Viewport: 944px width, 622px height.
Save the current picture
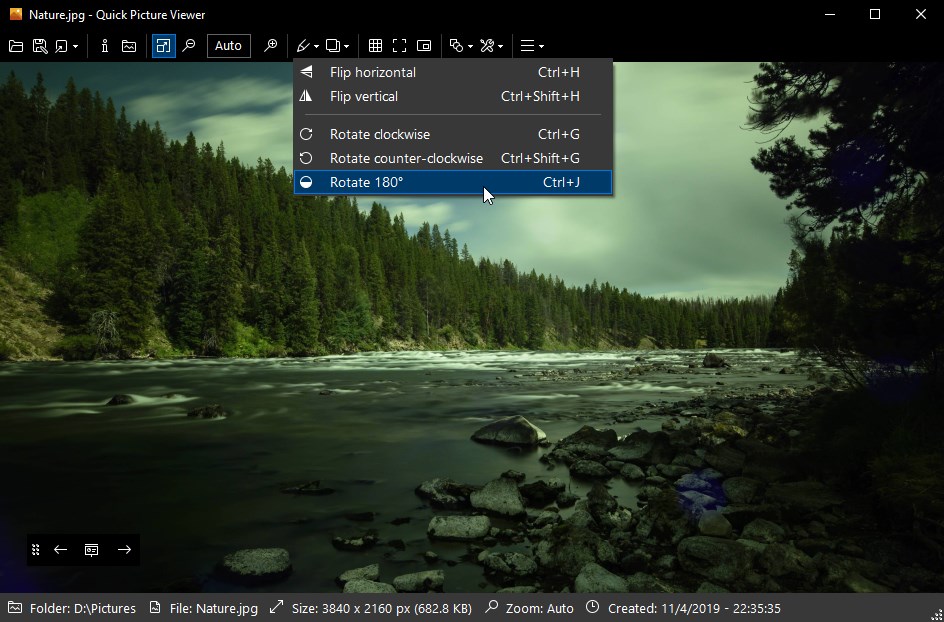click(x=40, y=45)
